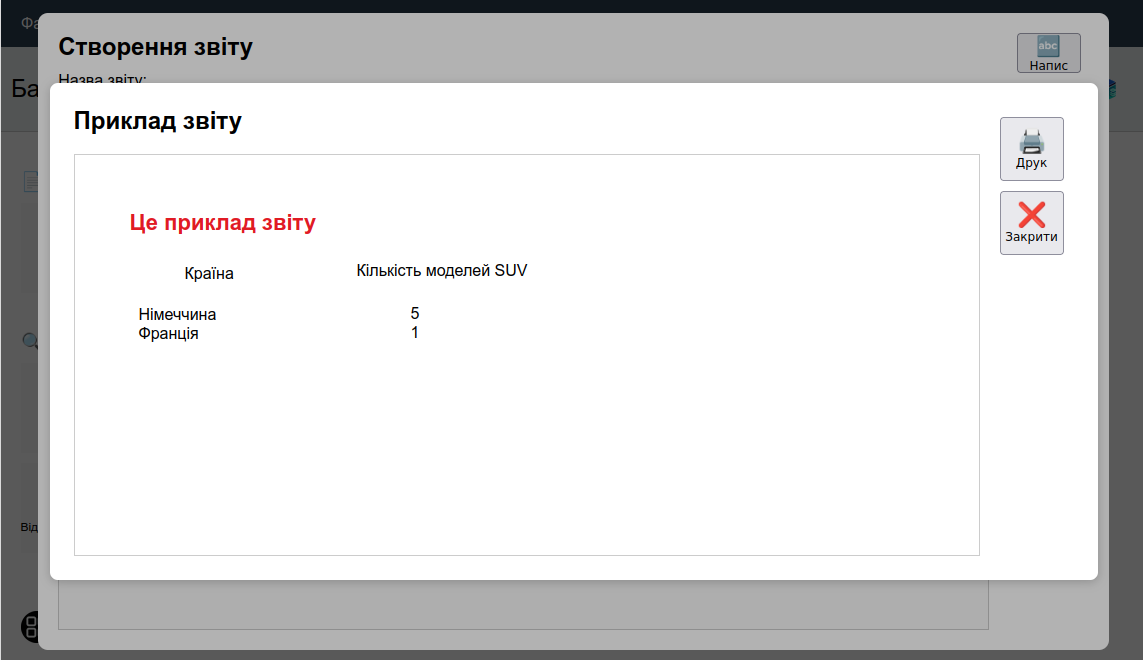
Task: Select the Кількість моделей SUV column header
Action: [442, 271]
